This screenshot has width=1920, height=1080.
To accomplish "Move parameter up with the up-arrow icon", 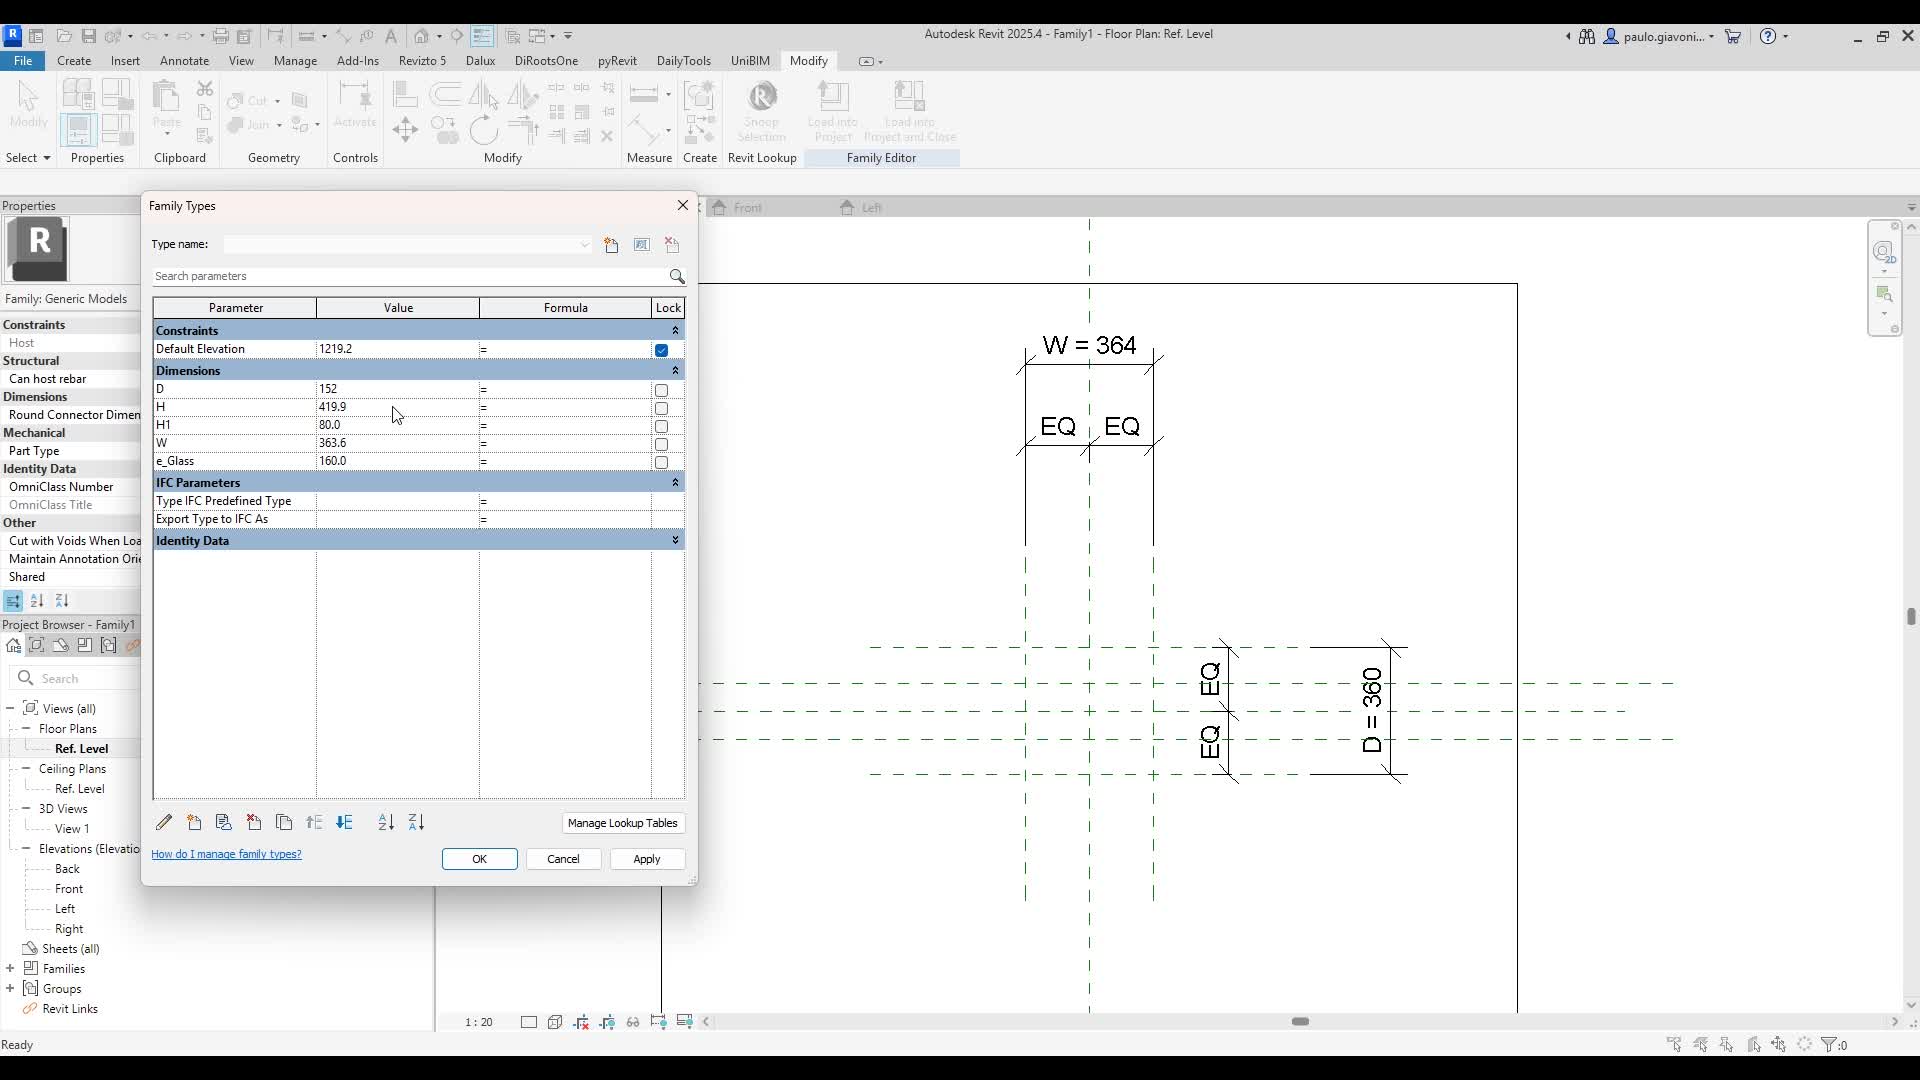I will [314, 822].
